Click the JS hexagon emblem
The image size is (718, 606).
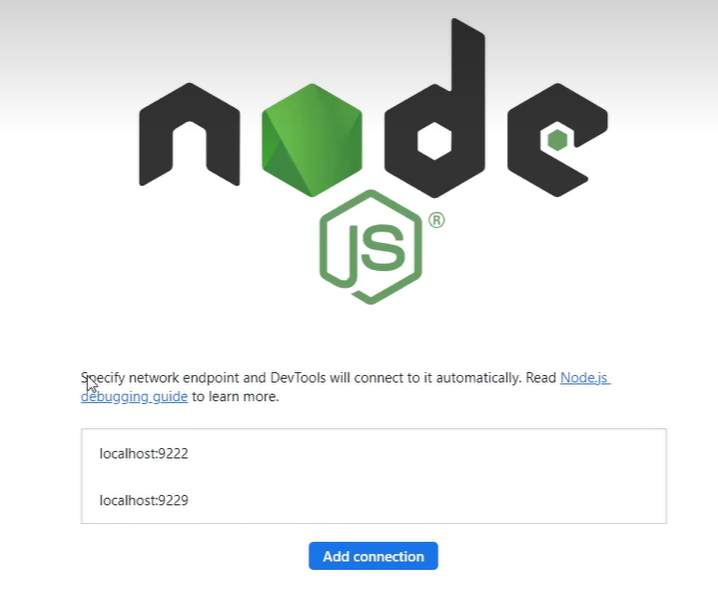[x=370, y=247]
